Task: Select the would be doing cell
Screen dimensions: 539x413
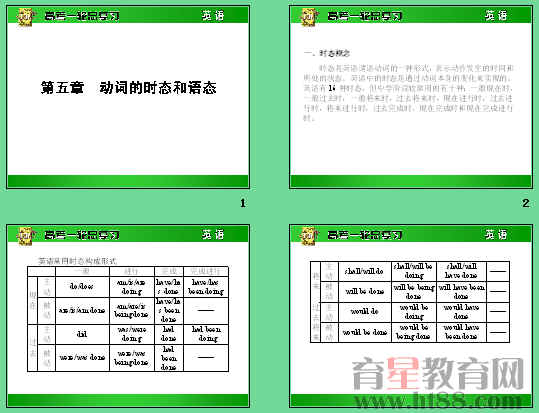Action: point(414,312)
